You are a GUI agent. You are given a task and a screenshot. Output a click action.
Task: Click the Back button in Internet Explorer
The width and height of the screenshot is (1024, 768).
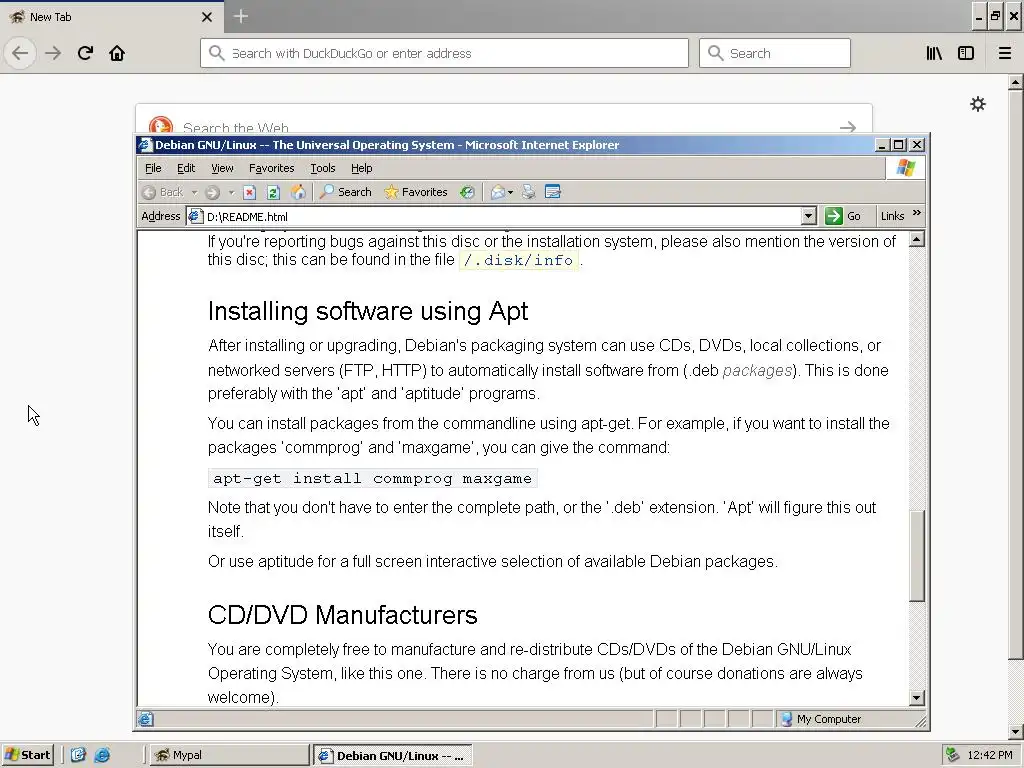(x=163, y=192)
